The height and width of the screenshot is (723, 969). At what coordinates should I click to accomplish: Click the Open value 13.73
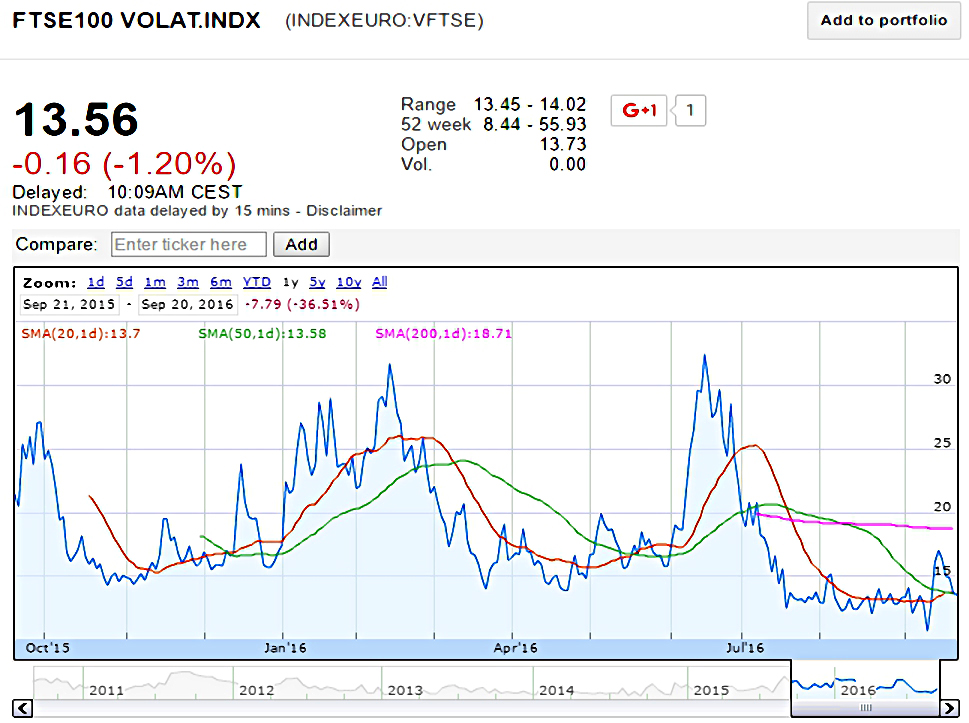click(563, 144)
